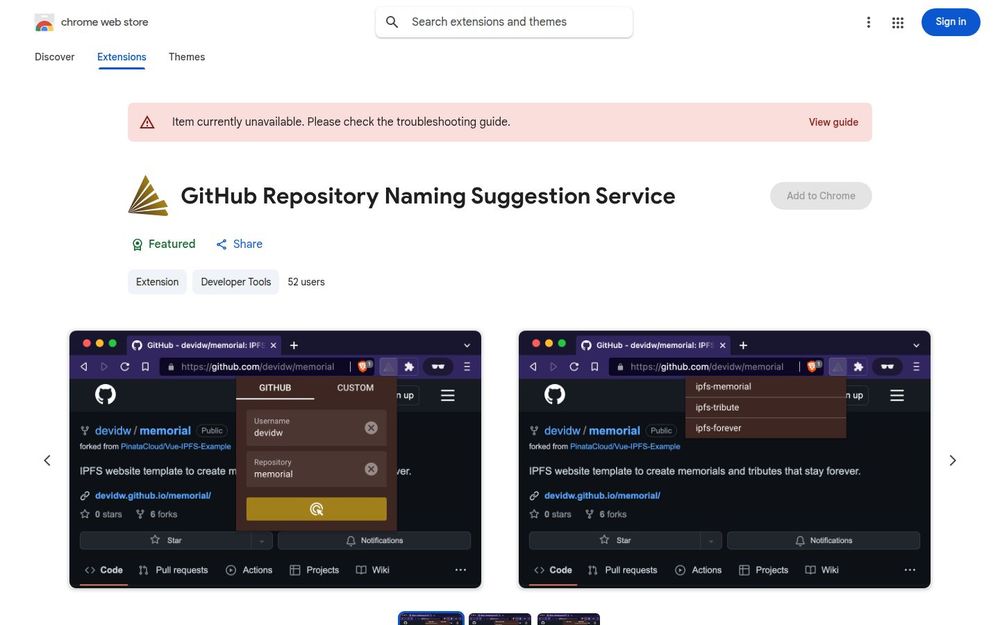1000x625 pixels.
Task: Open the Extensions tab
Action: point(122,57)
